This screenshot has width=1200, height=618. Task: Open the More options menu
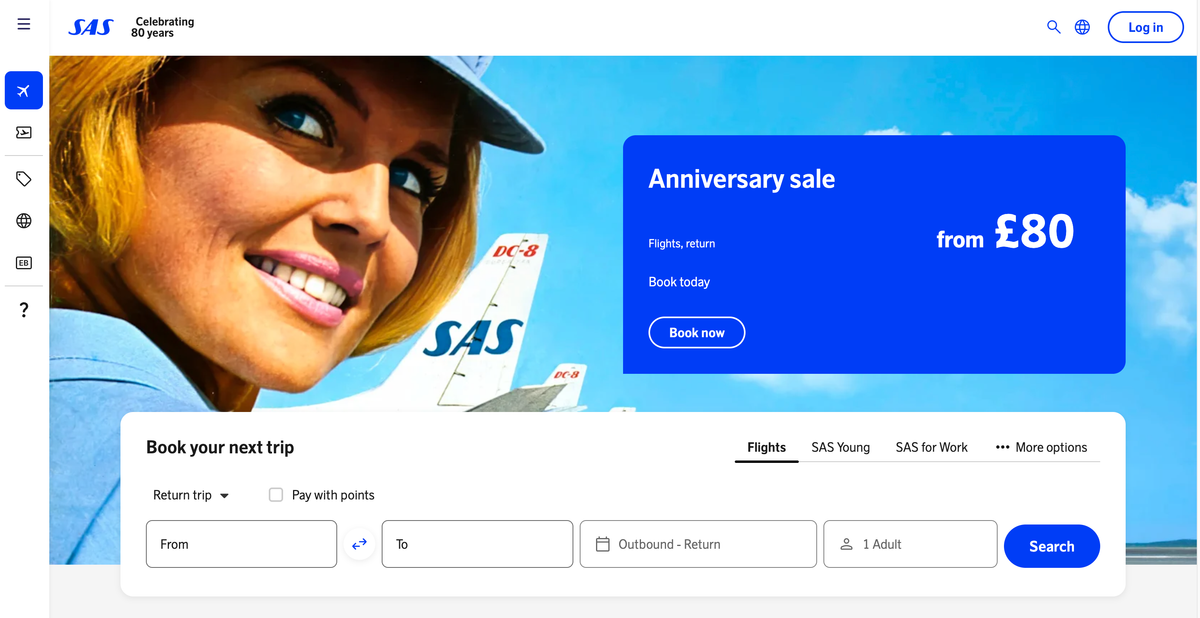pyautogui.click(x=1041, y=447)
